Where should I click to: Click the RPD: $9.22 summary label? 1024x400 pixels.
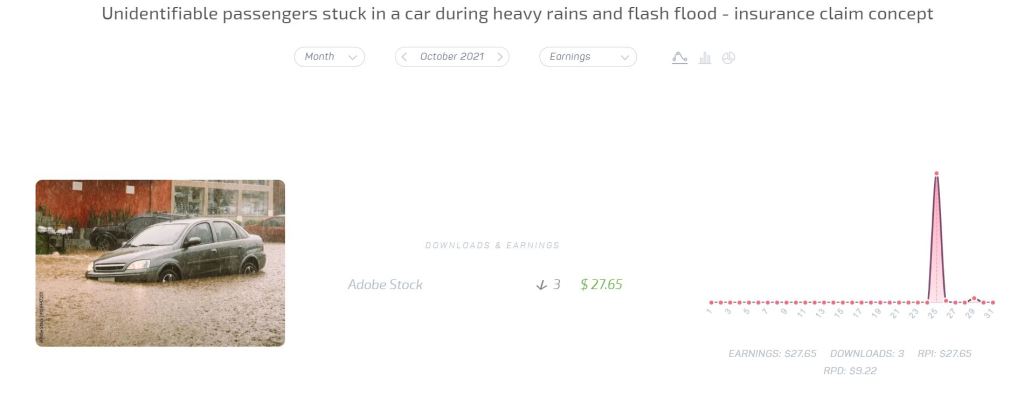850,371
